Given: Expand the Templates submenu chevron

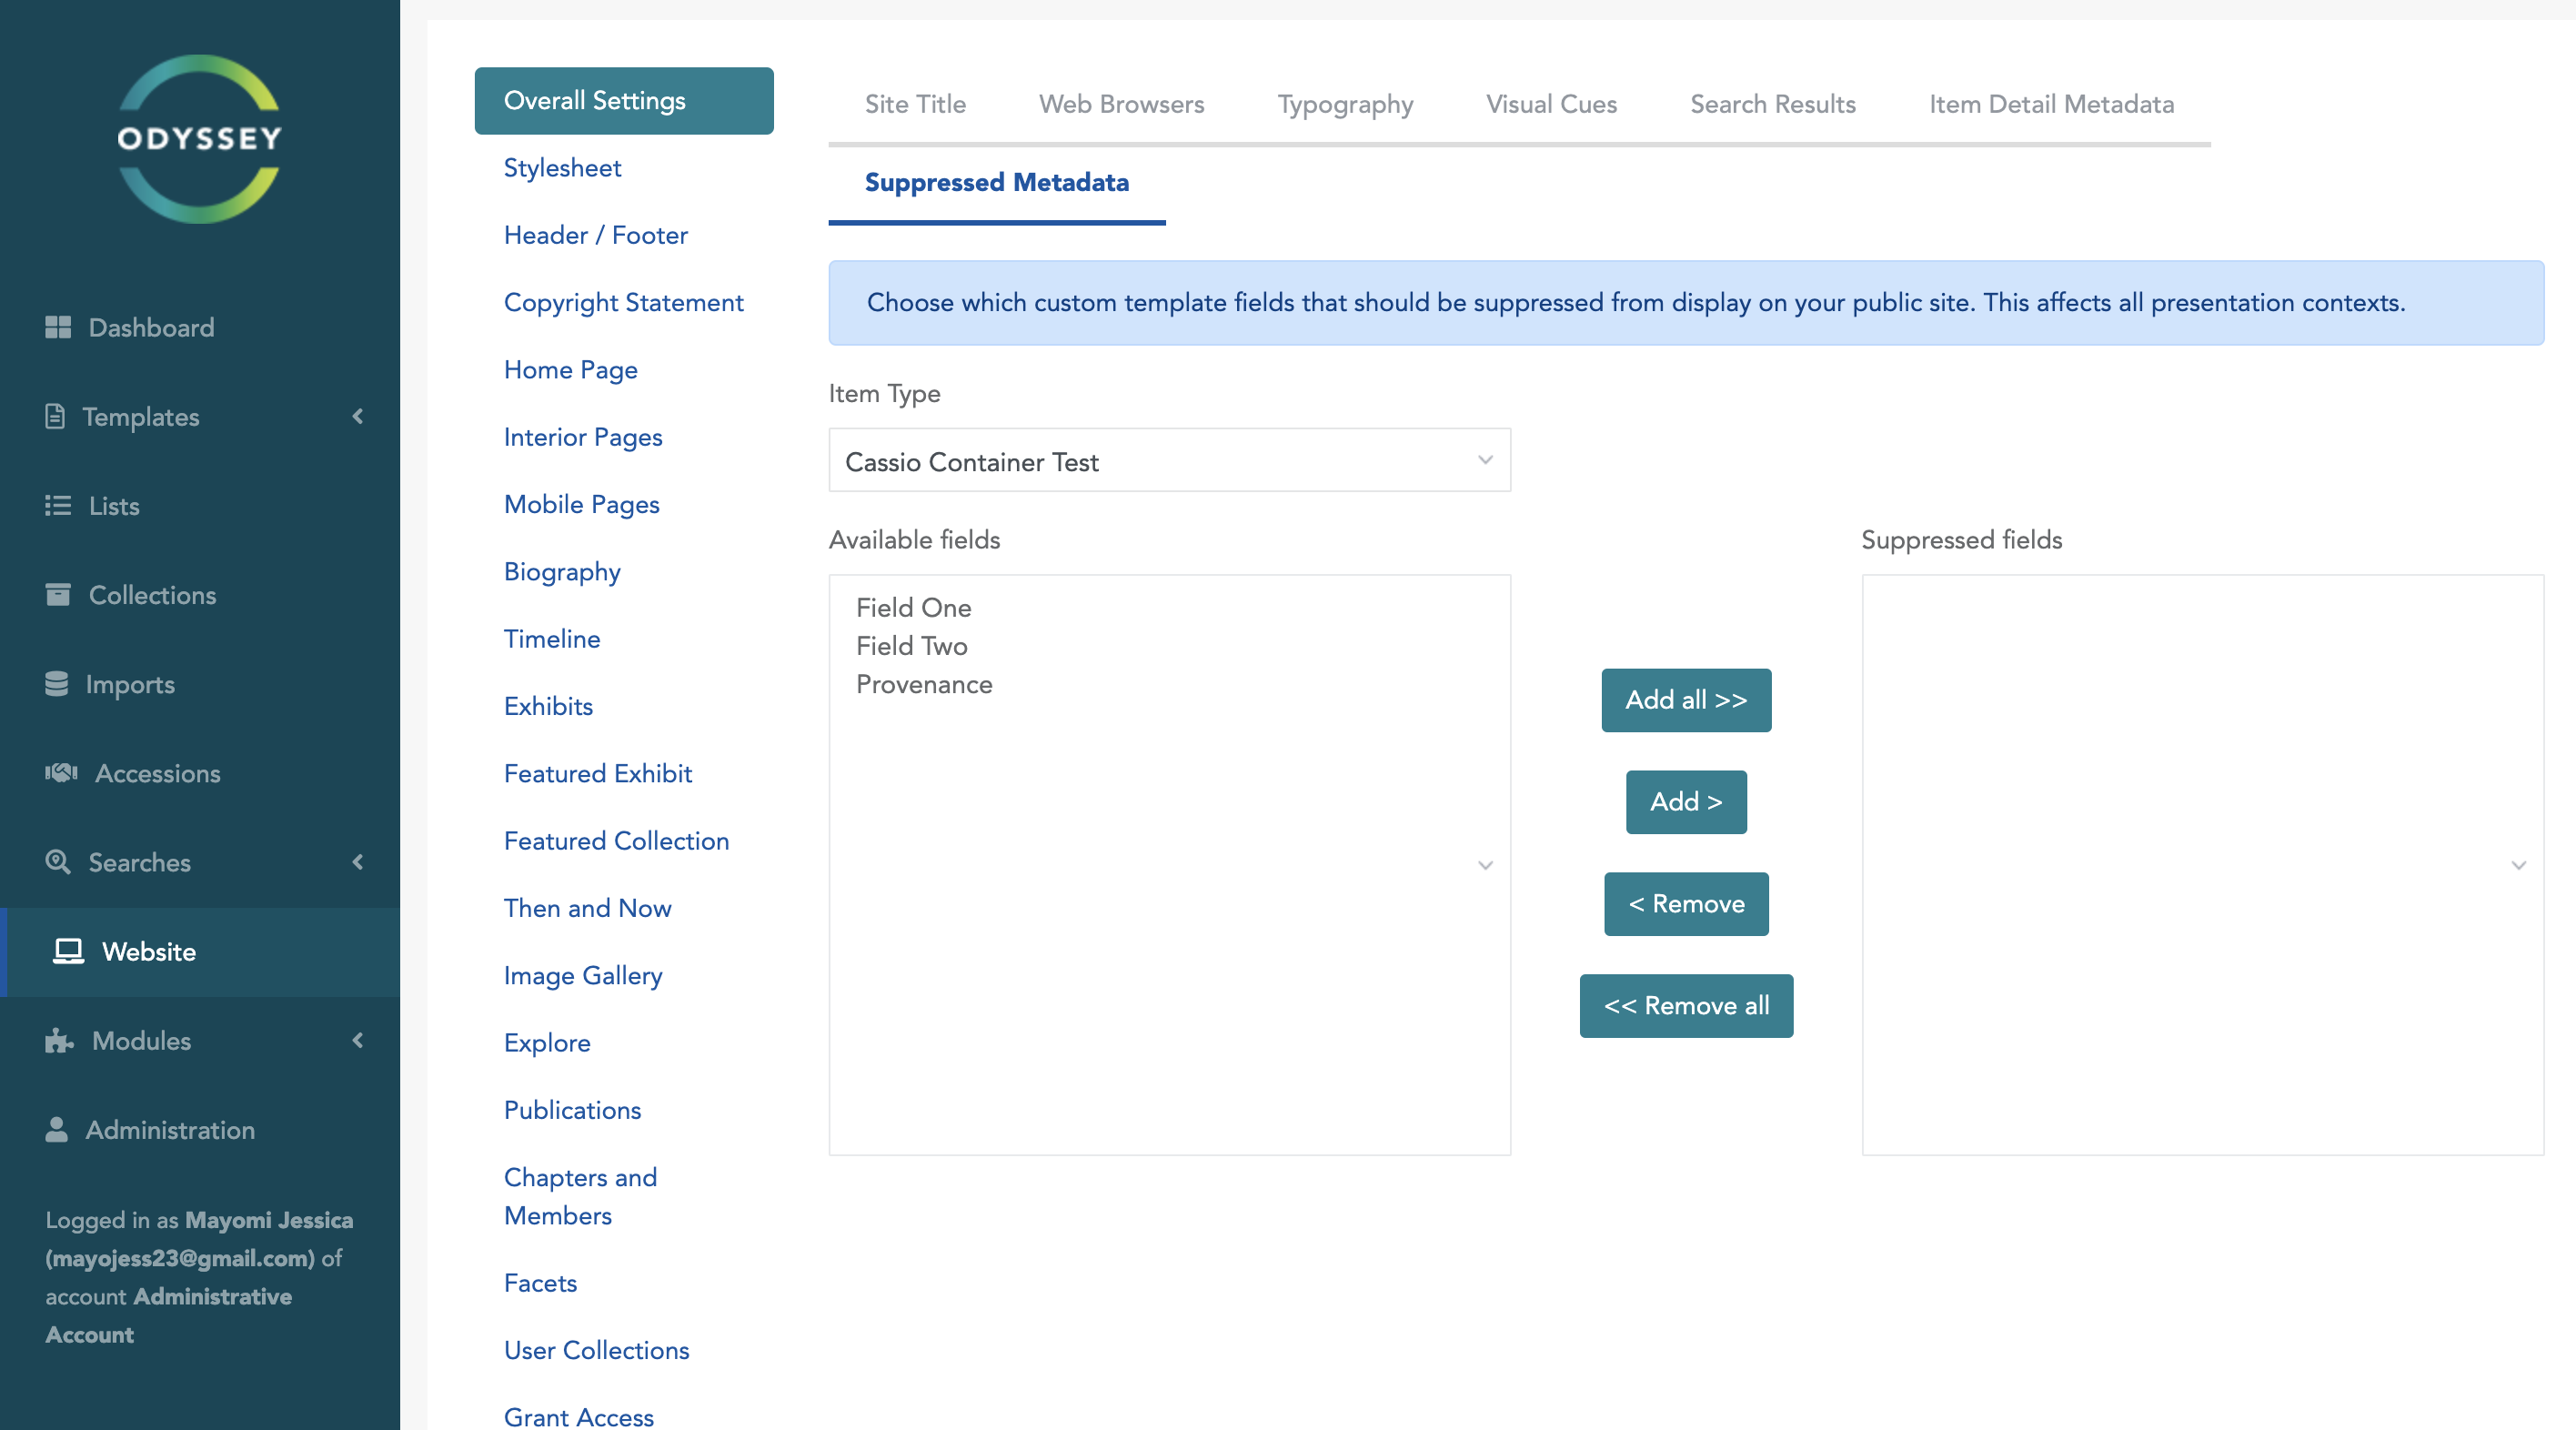Looking at the screenshot, I should pyautogui.click(x=358, y=416).
